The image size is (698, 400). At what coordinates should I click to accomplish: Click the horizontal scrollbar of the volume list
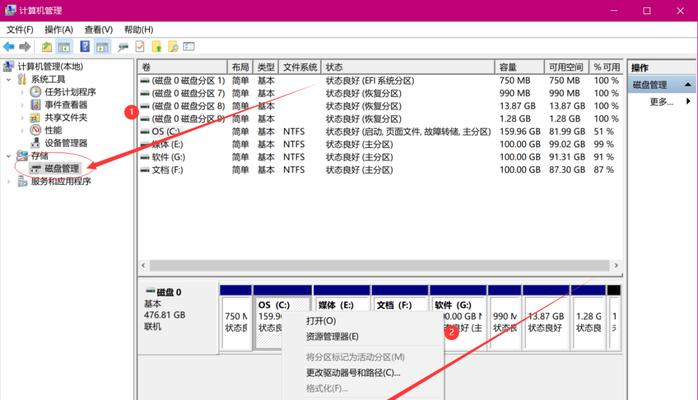(379, 266)
